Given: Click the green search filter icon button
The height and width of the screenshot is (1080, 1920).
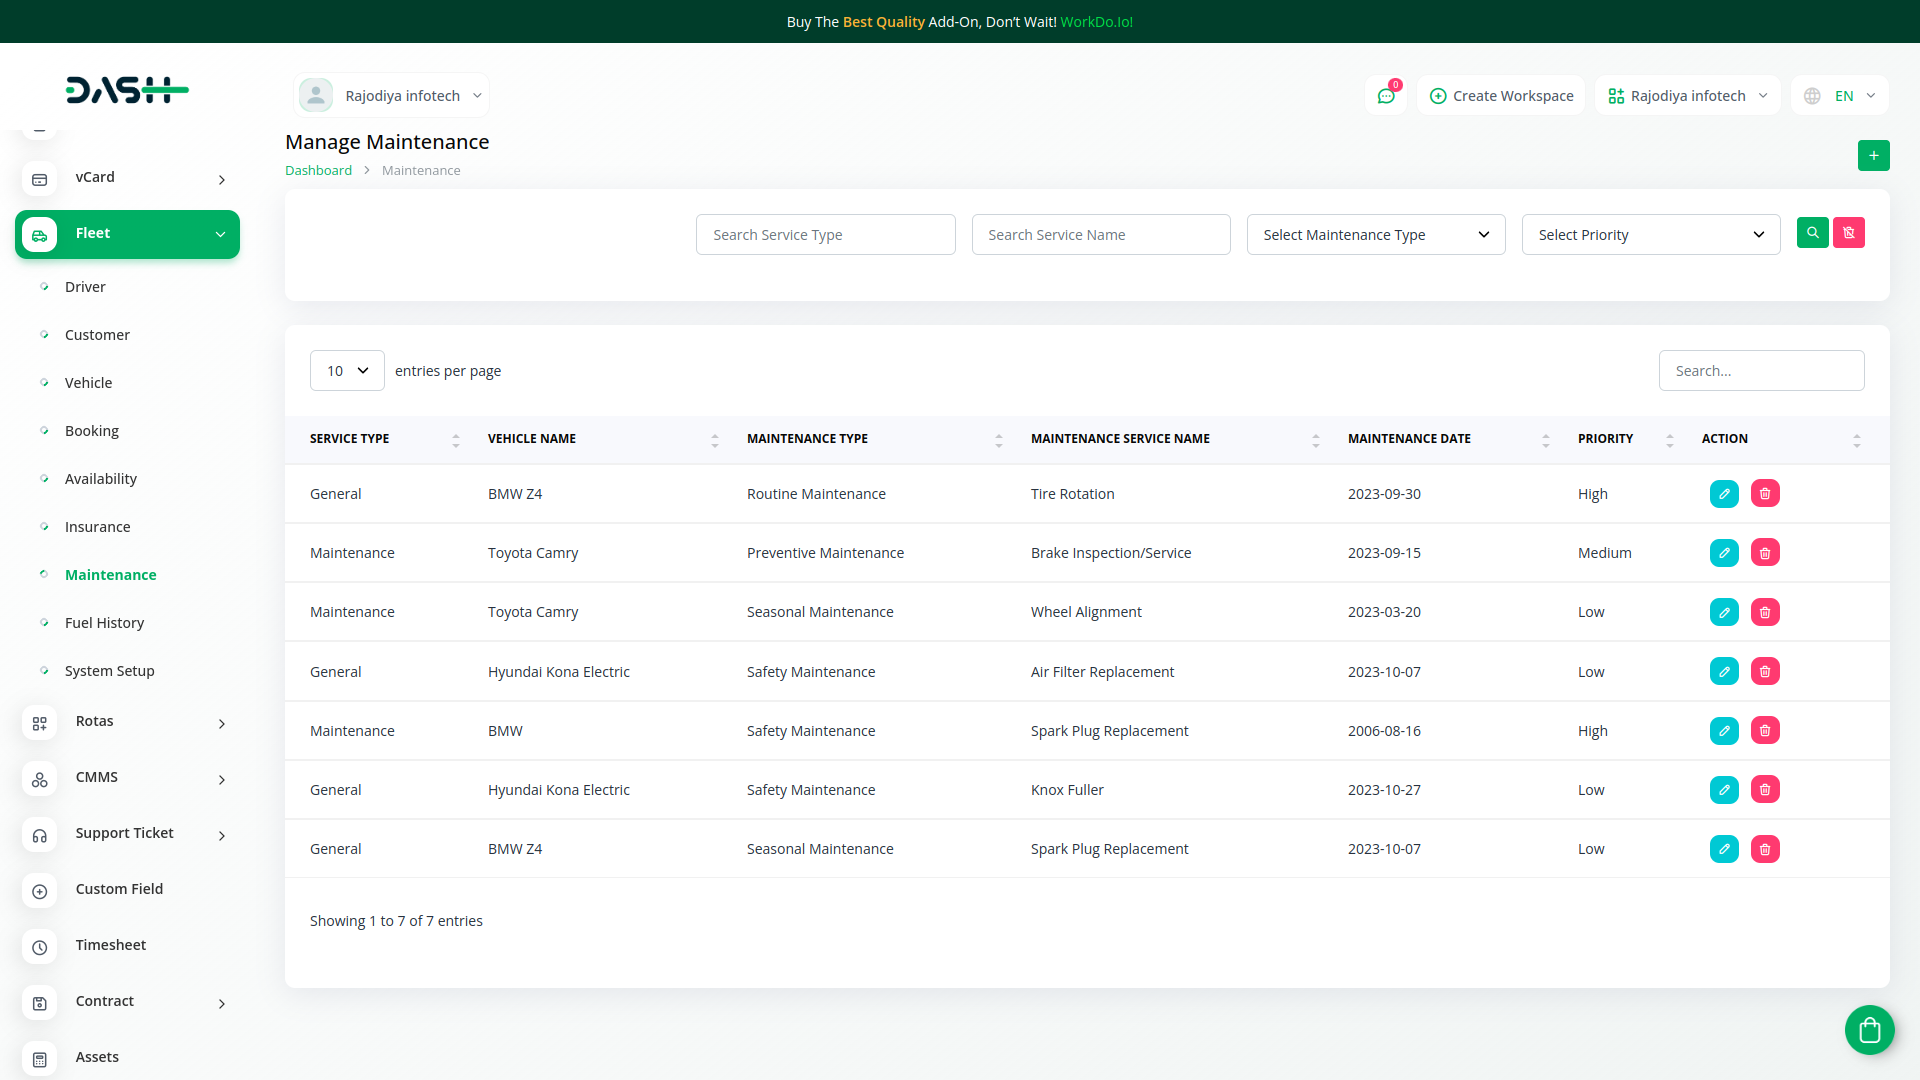Looking at the screenshot, I should pos(1812,233).
